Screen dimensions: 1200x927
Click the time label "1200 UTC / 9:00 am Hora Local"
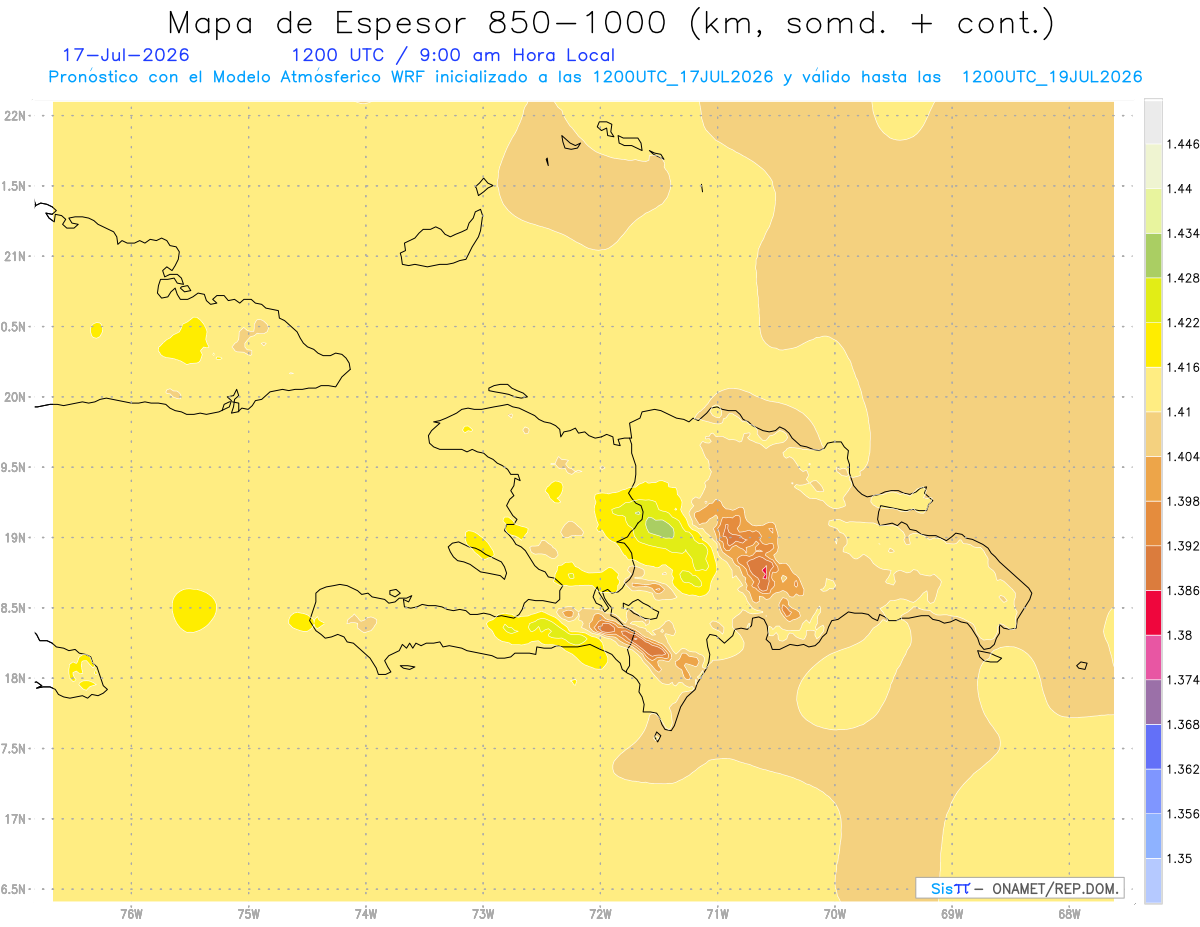click(x=453, y=55)
